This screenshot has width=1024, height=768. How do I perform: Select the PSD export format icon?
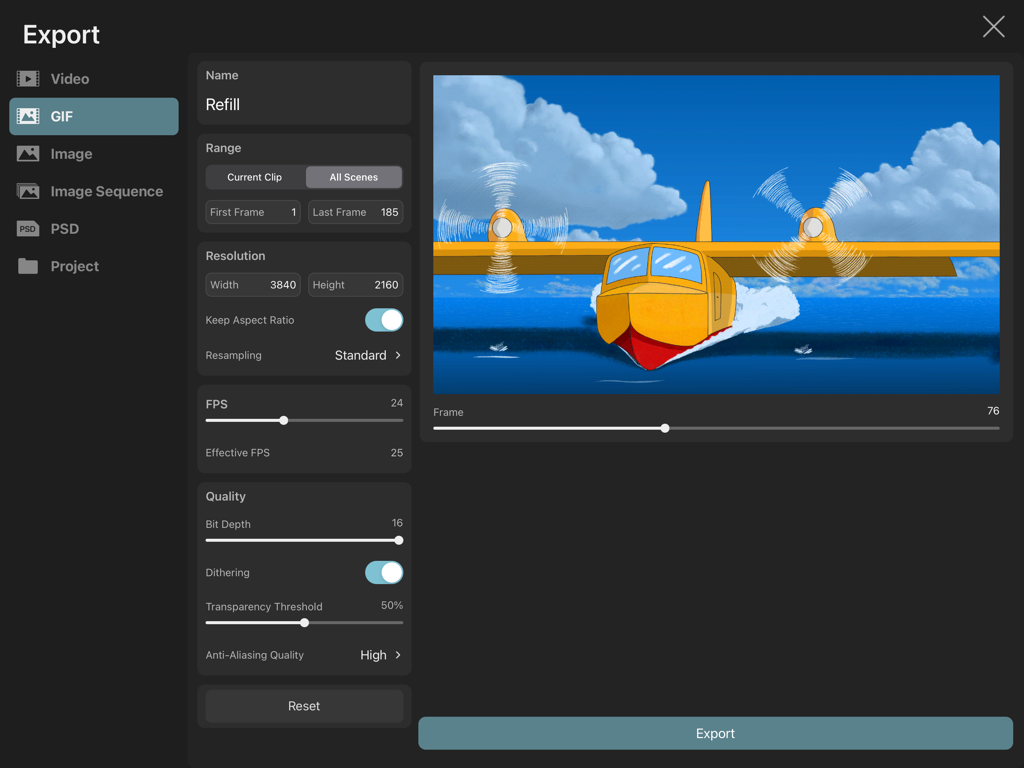[x=30, y=228]
